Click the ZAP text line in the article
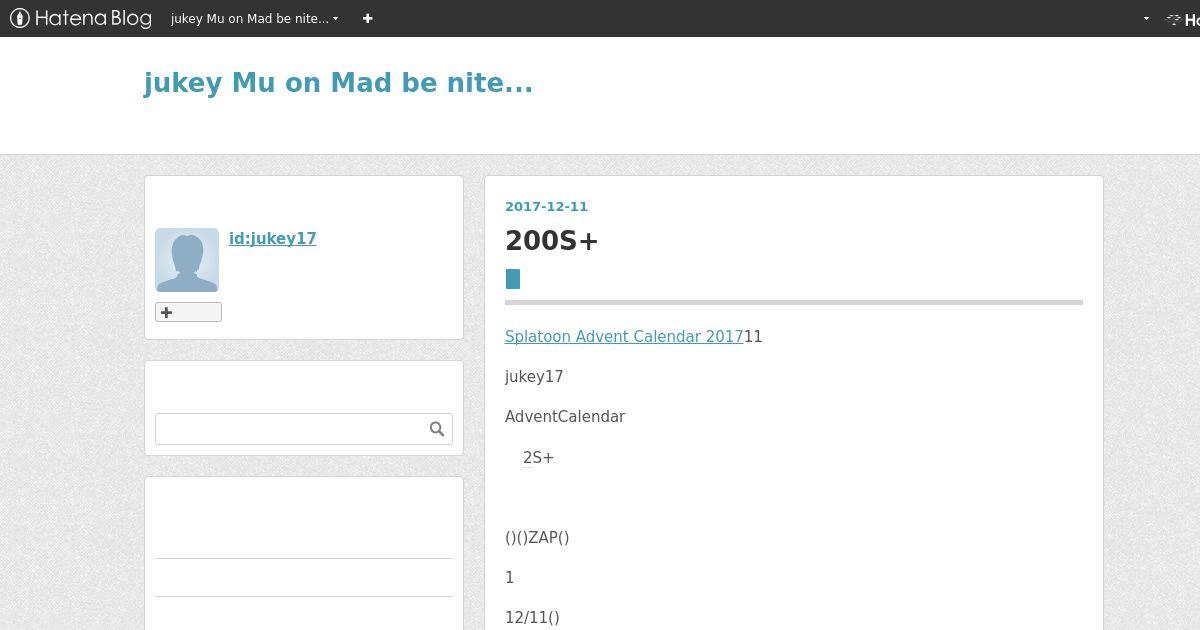The image size is (1200, 630). tap(537, 538)
